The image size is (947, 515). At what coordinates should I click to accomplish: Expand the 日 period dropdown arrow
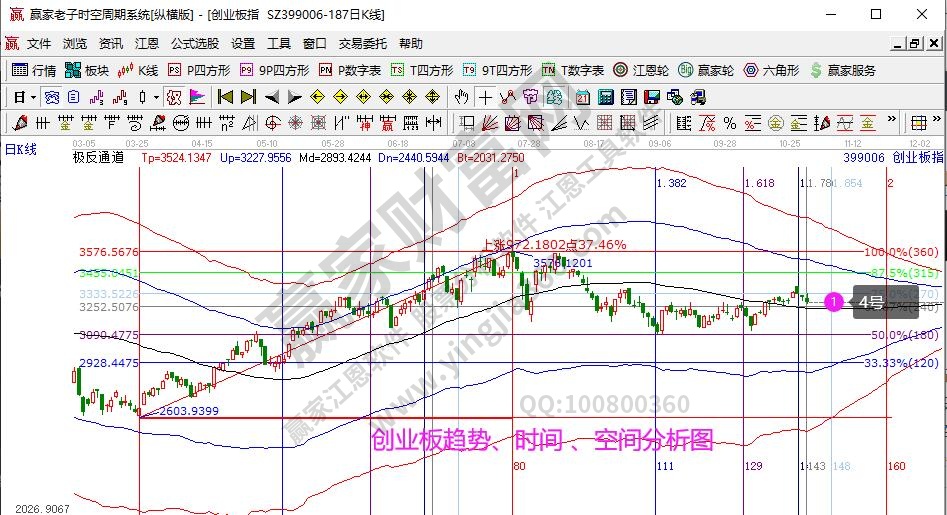point(33,97)
